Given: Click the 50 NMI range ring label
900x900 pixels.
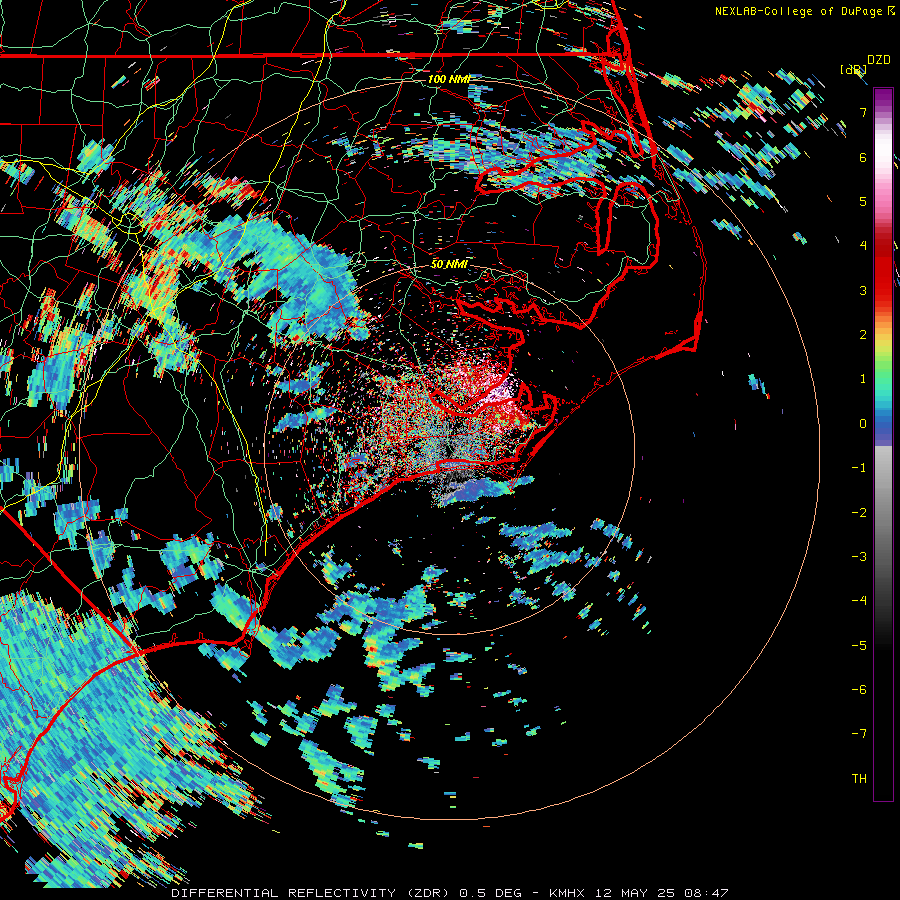Looking at the screenshot, I should click(x=449, y=264).
